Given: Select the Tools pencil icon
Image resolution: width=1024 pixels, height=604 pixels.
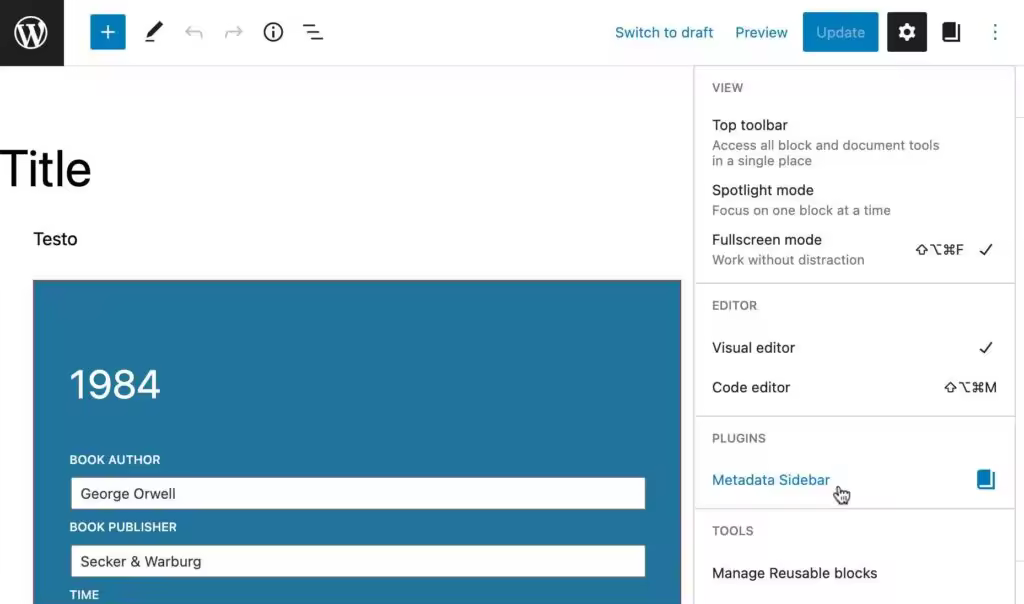Looking at the screenshot, I should coord(153,32).
